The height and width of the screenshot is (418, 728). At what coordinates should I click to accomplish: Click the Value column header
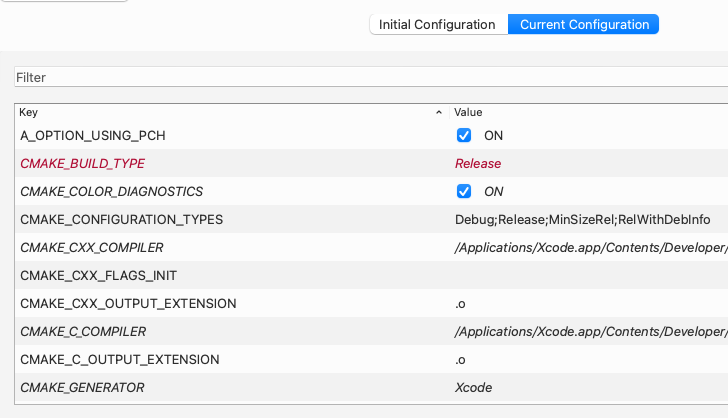[x=580, y=113]
